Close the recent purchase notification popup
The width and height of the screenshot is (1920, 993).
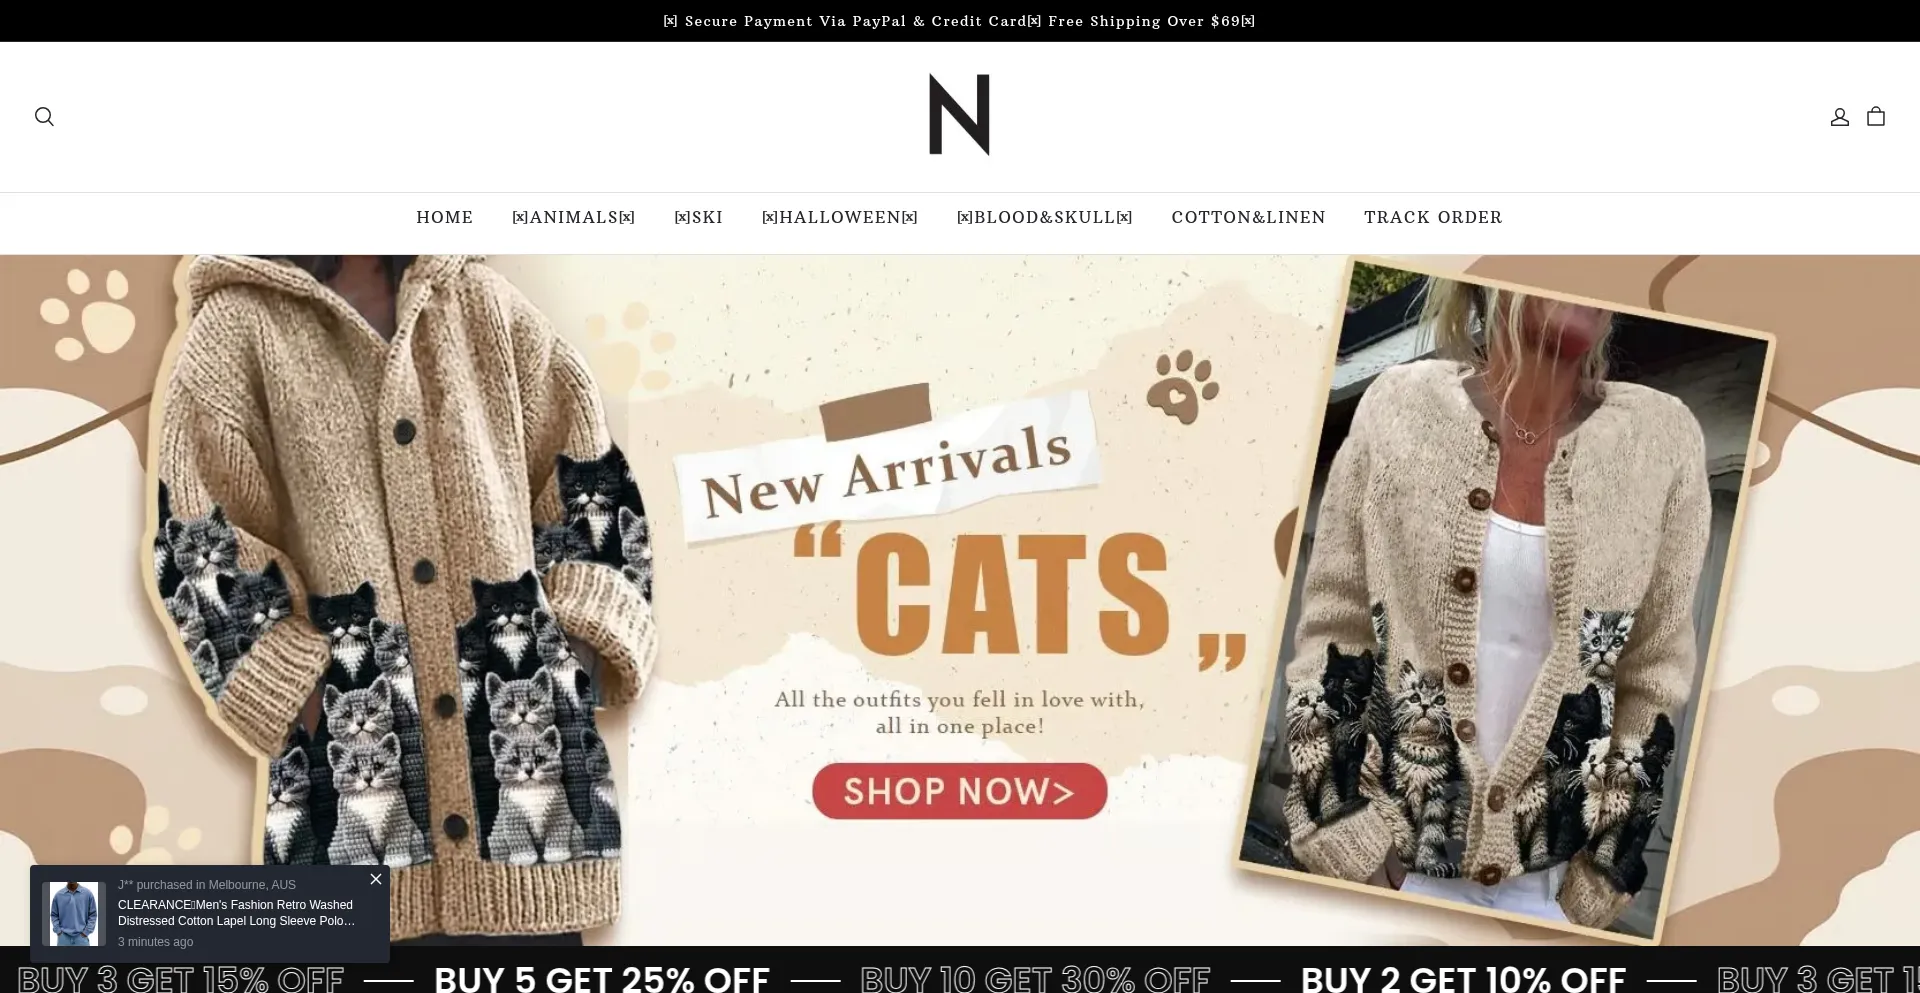pos(376,879)
